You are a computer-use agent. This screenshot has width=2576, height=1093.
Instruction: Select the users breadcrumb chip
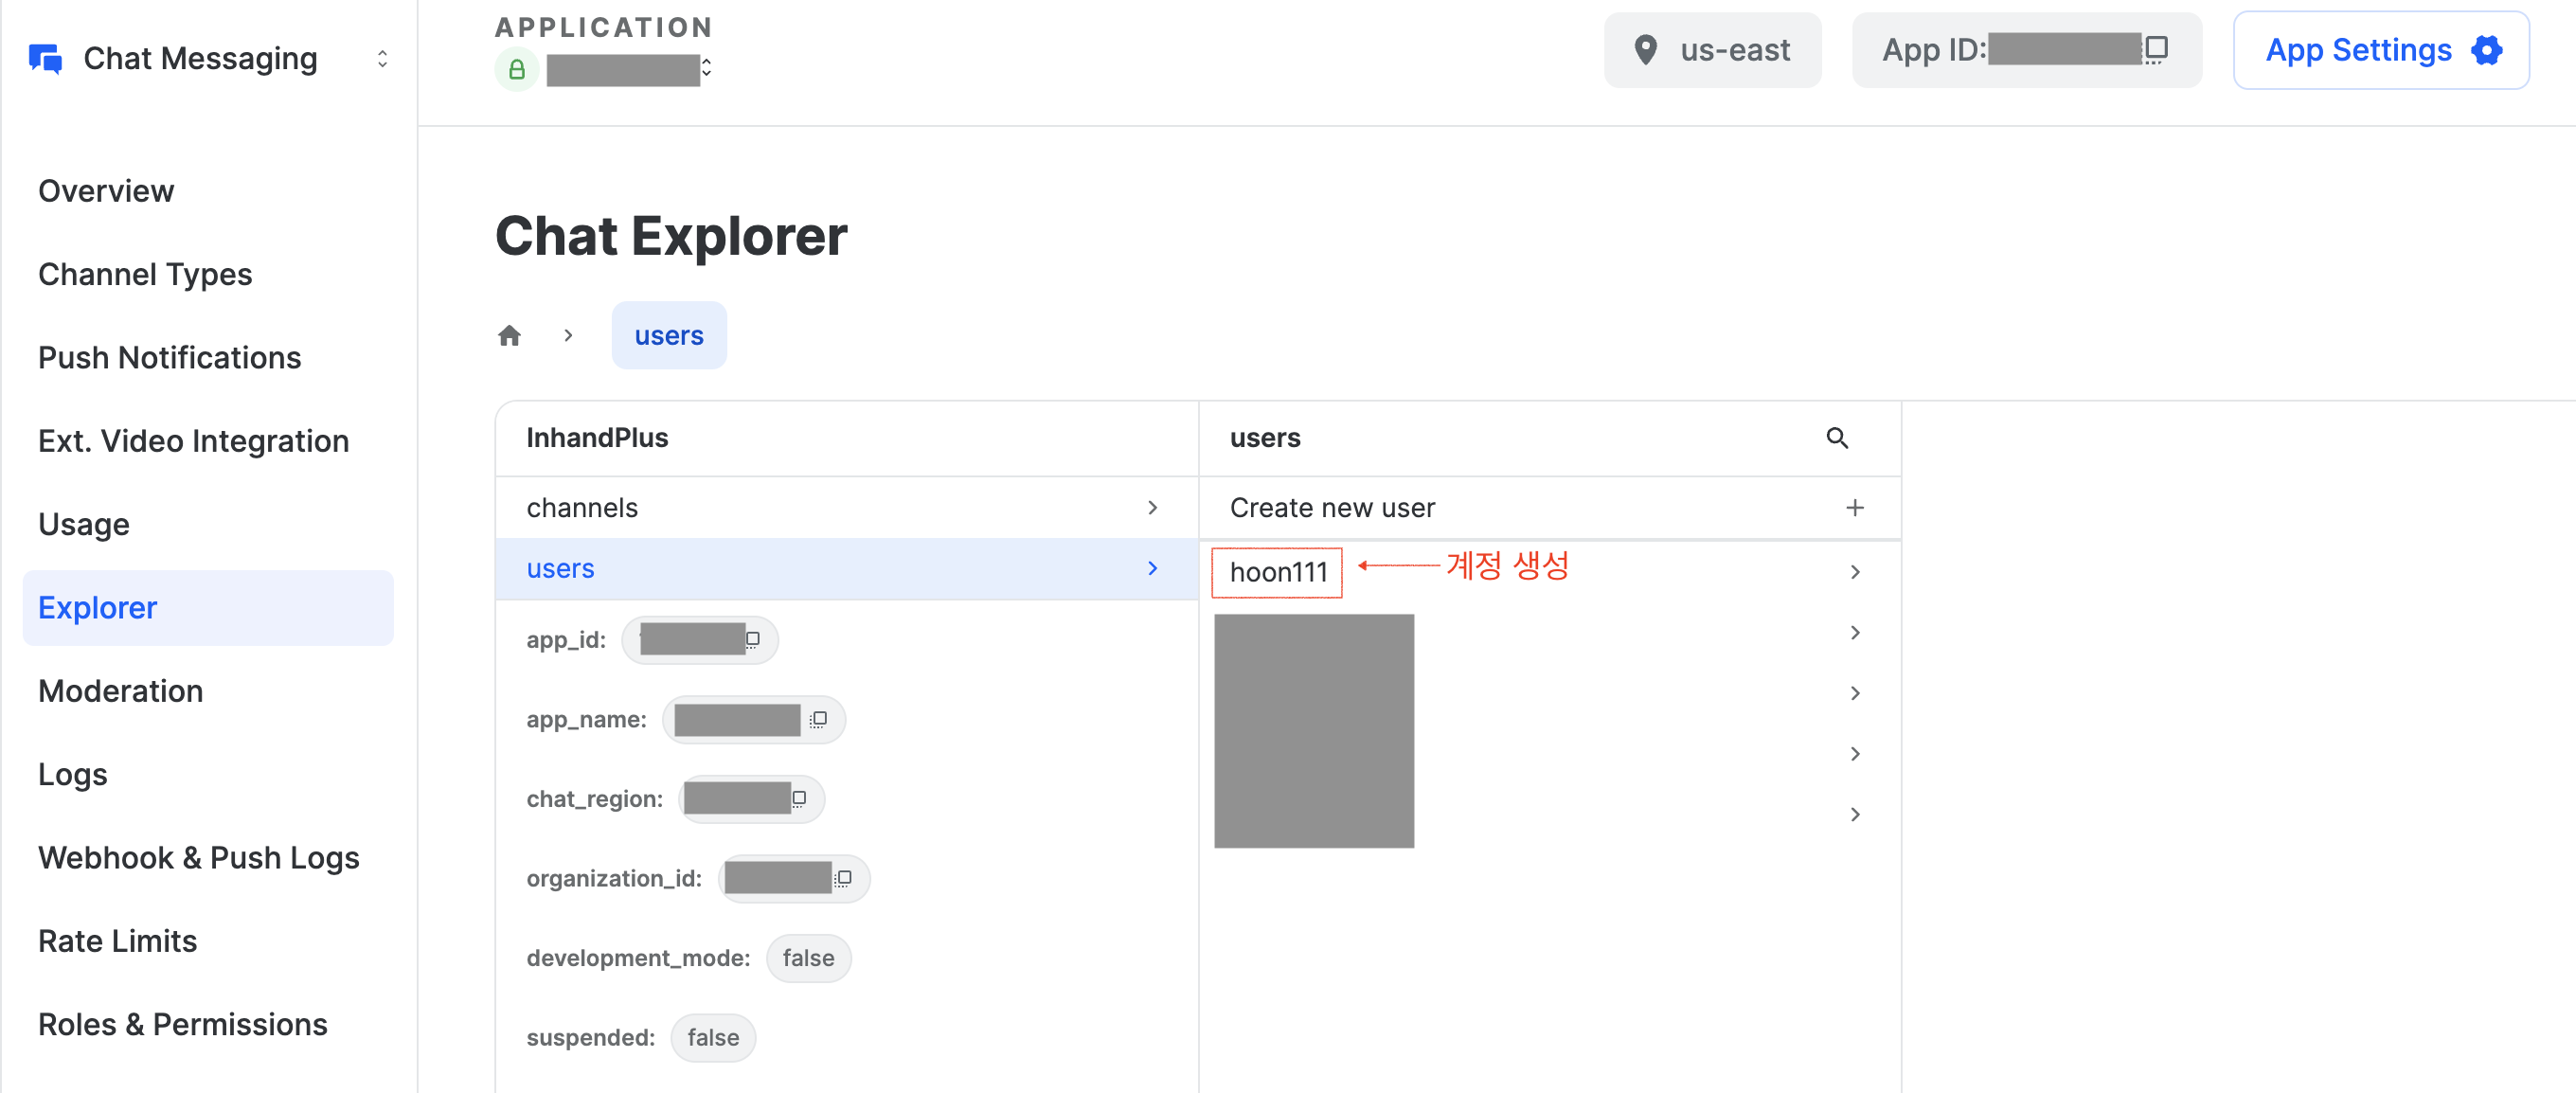tap(668, 336)
